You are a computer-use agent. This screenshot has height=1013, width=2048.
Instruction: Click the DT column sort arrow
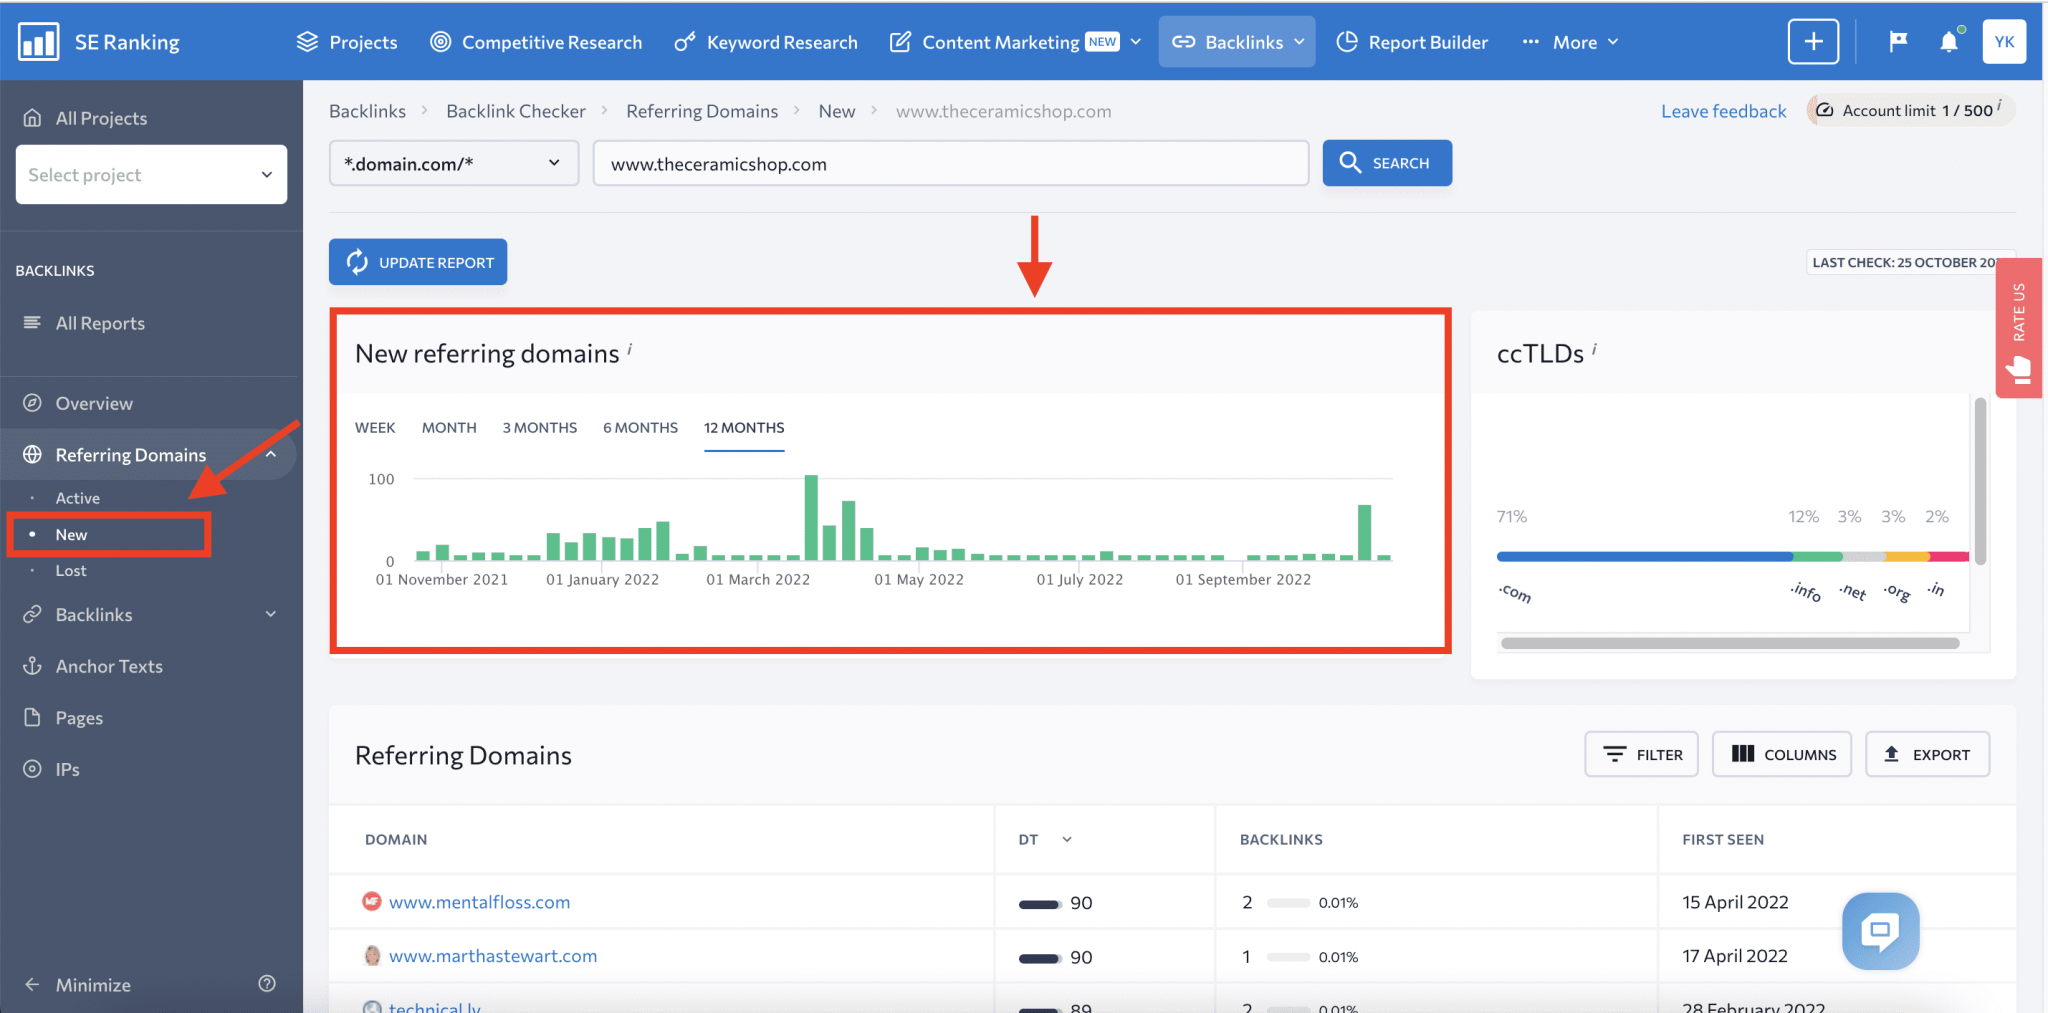point(1066,840)
